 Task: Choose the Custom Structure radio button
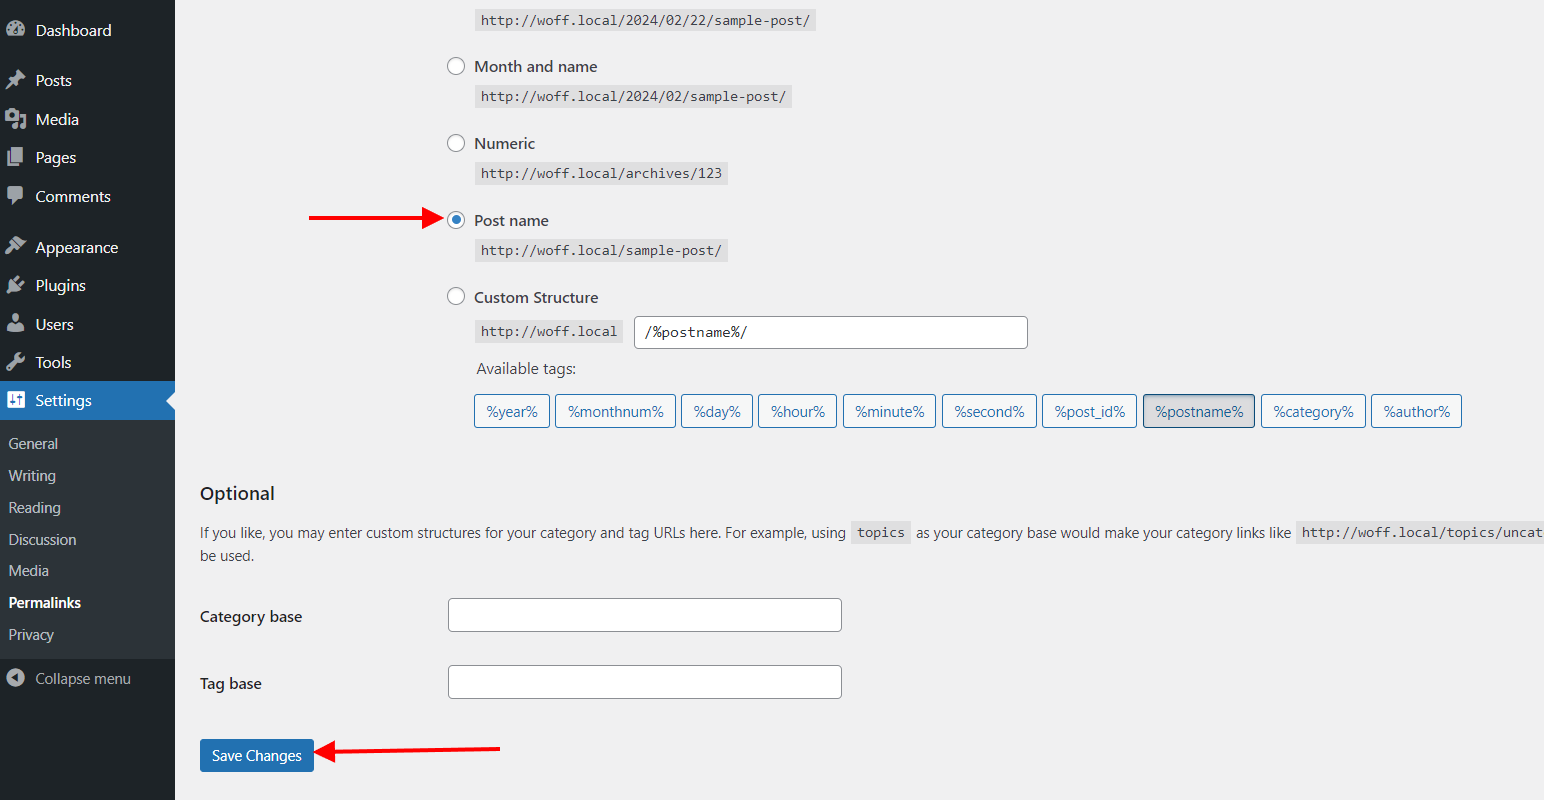click(x=456, y=297)
